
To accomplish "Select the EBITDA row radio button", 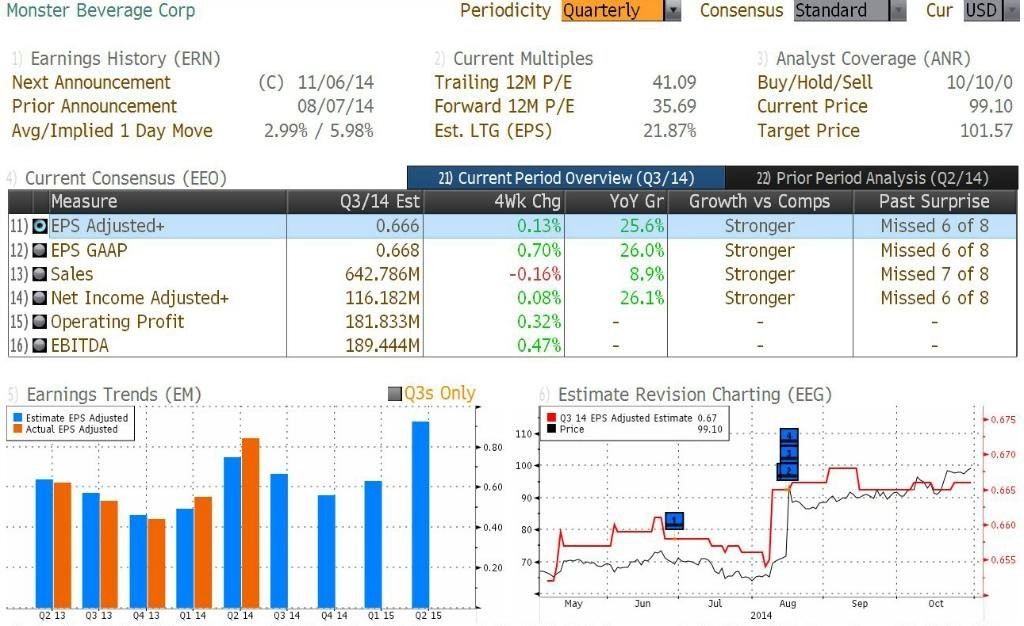I will pos(40,345).
